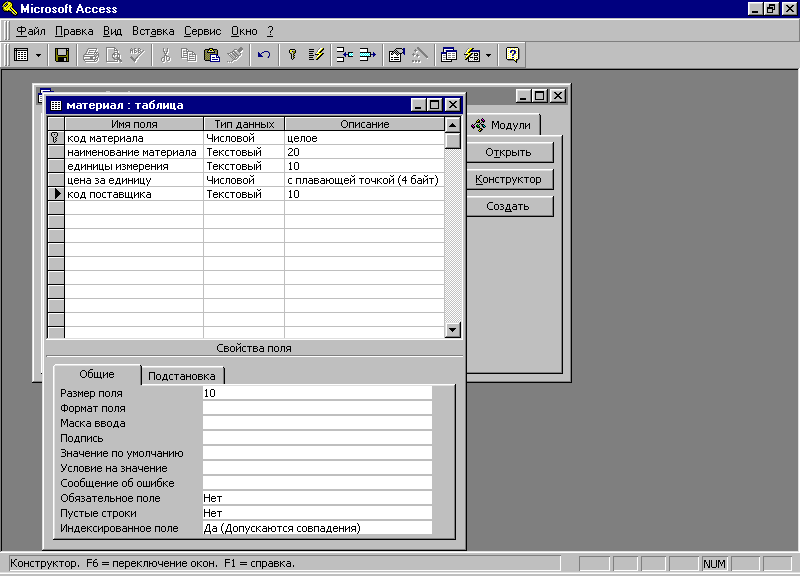The width and height of the screenshot is (800, 576).
Task: Expand the New Object dropdown arrow
Action: 488,55
